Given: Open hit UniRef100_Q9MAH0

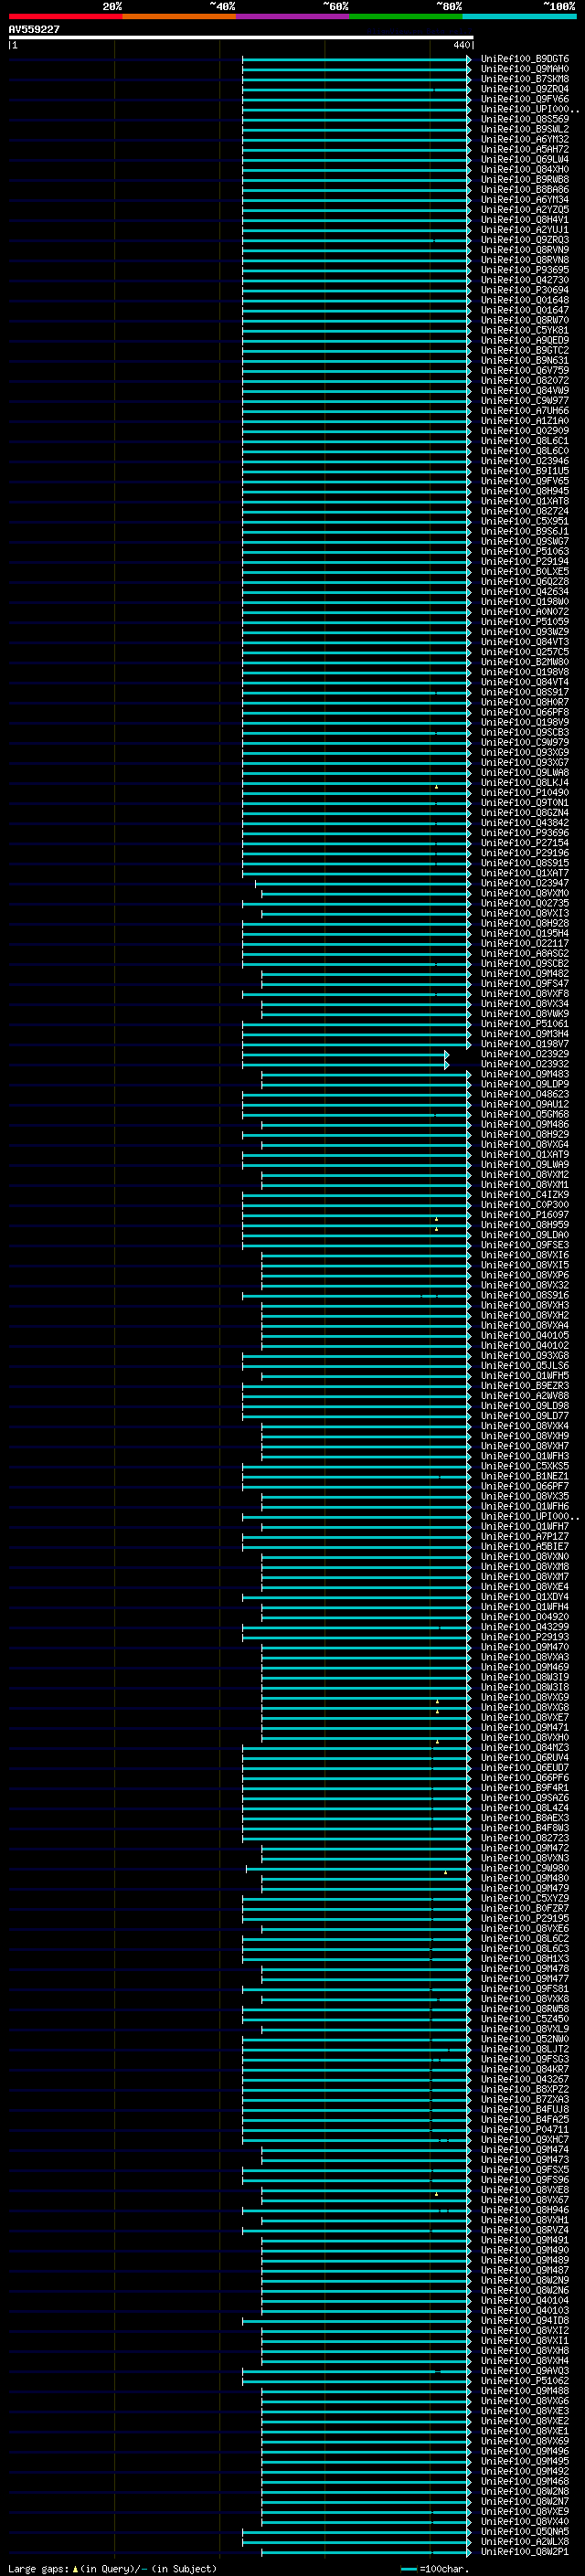Looking at the screenshot, I should 525,69.
